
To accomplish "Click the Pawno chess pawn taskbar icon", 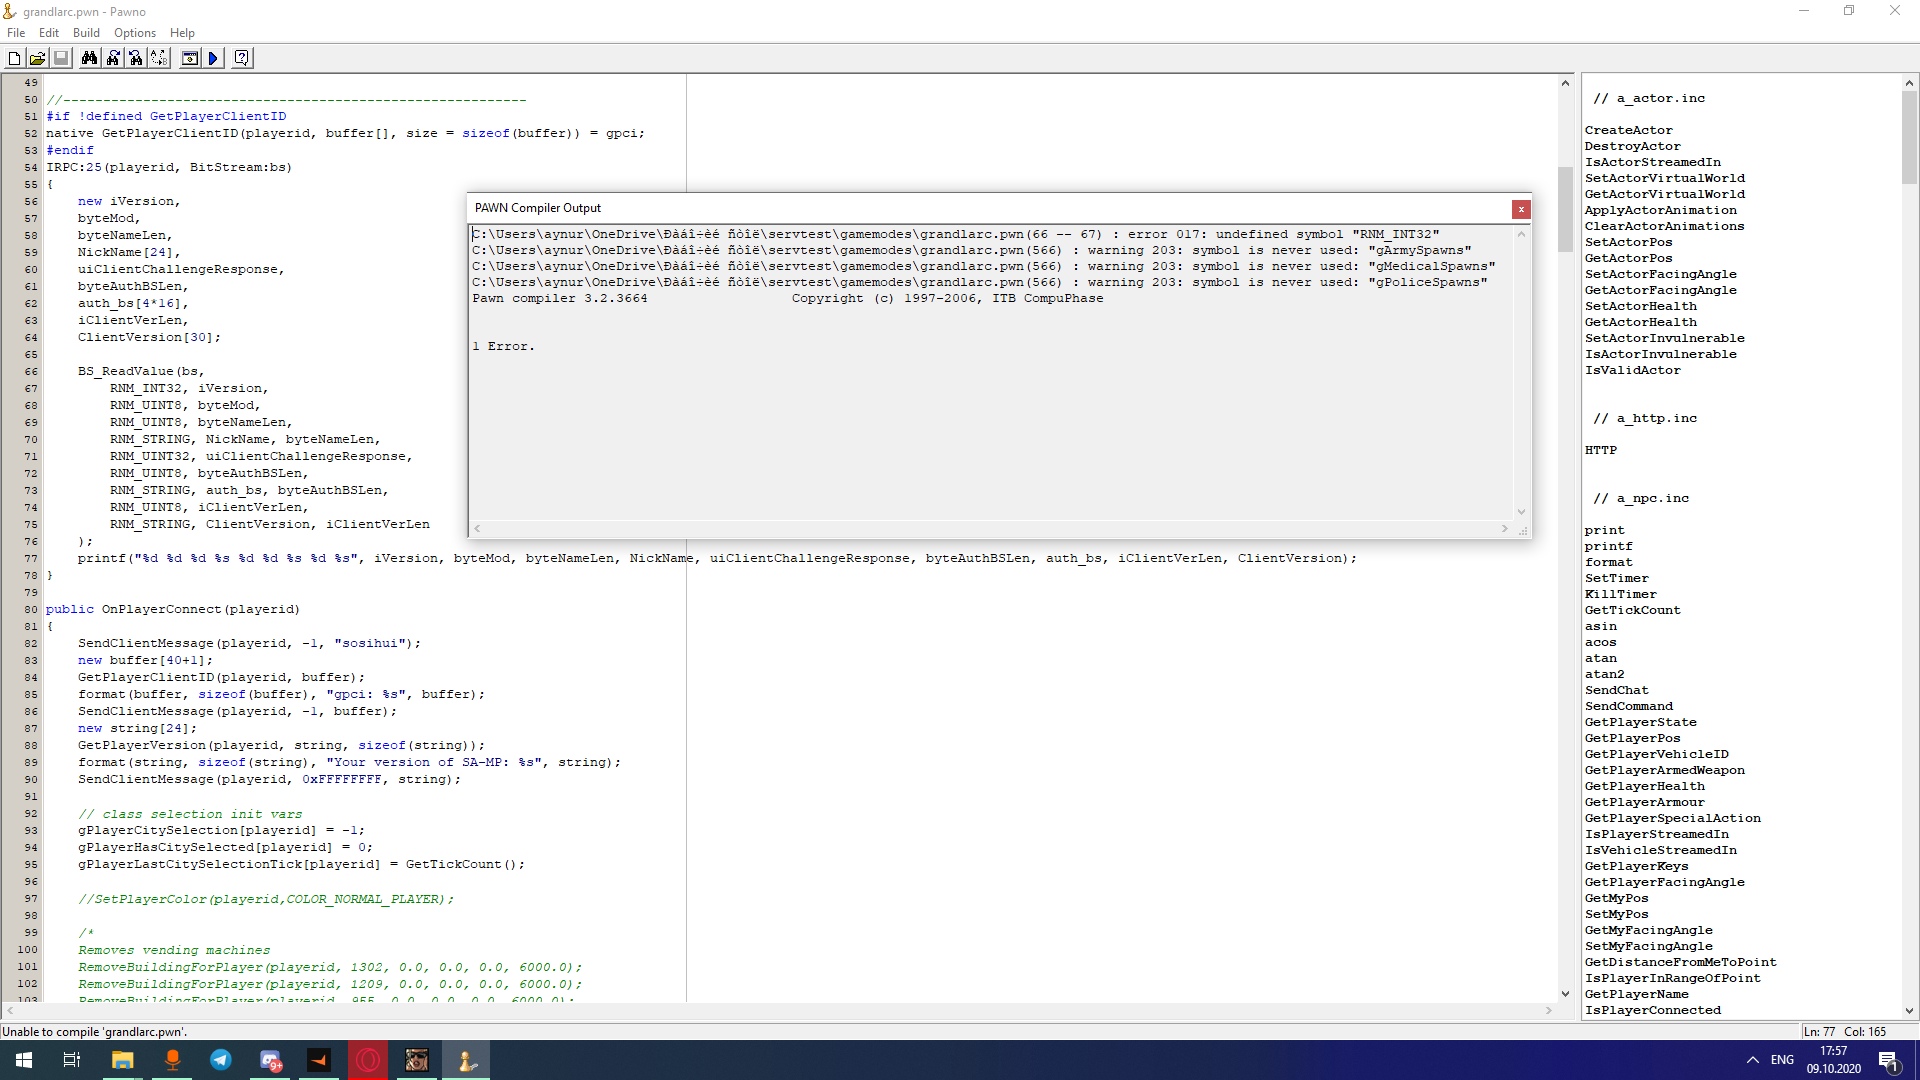I will pyautogui.click(x=466, y=1060).
